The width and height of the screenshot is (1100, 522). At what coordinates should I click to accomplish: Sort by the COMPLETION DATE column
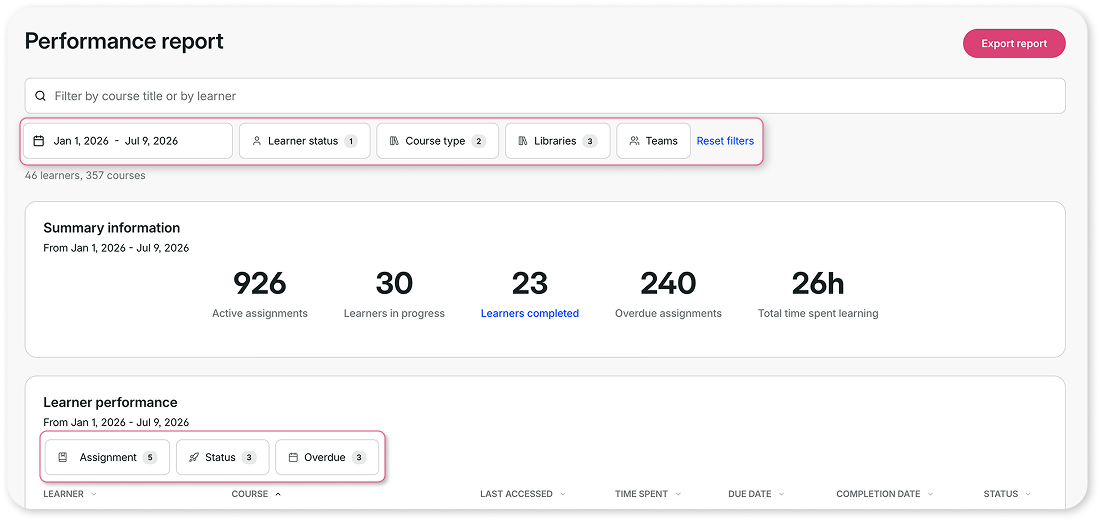[x=885, y=494]
